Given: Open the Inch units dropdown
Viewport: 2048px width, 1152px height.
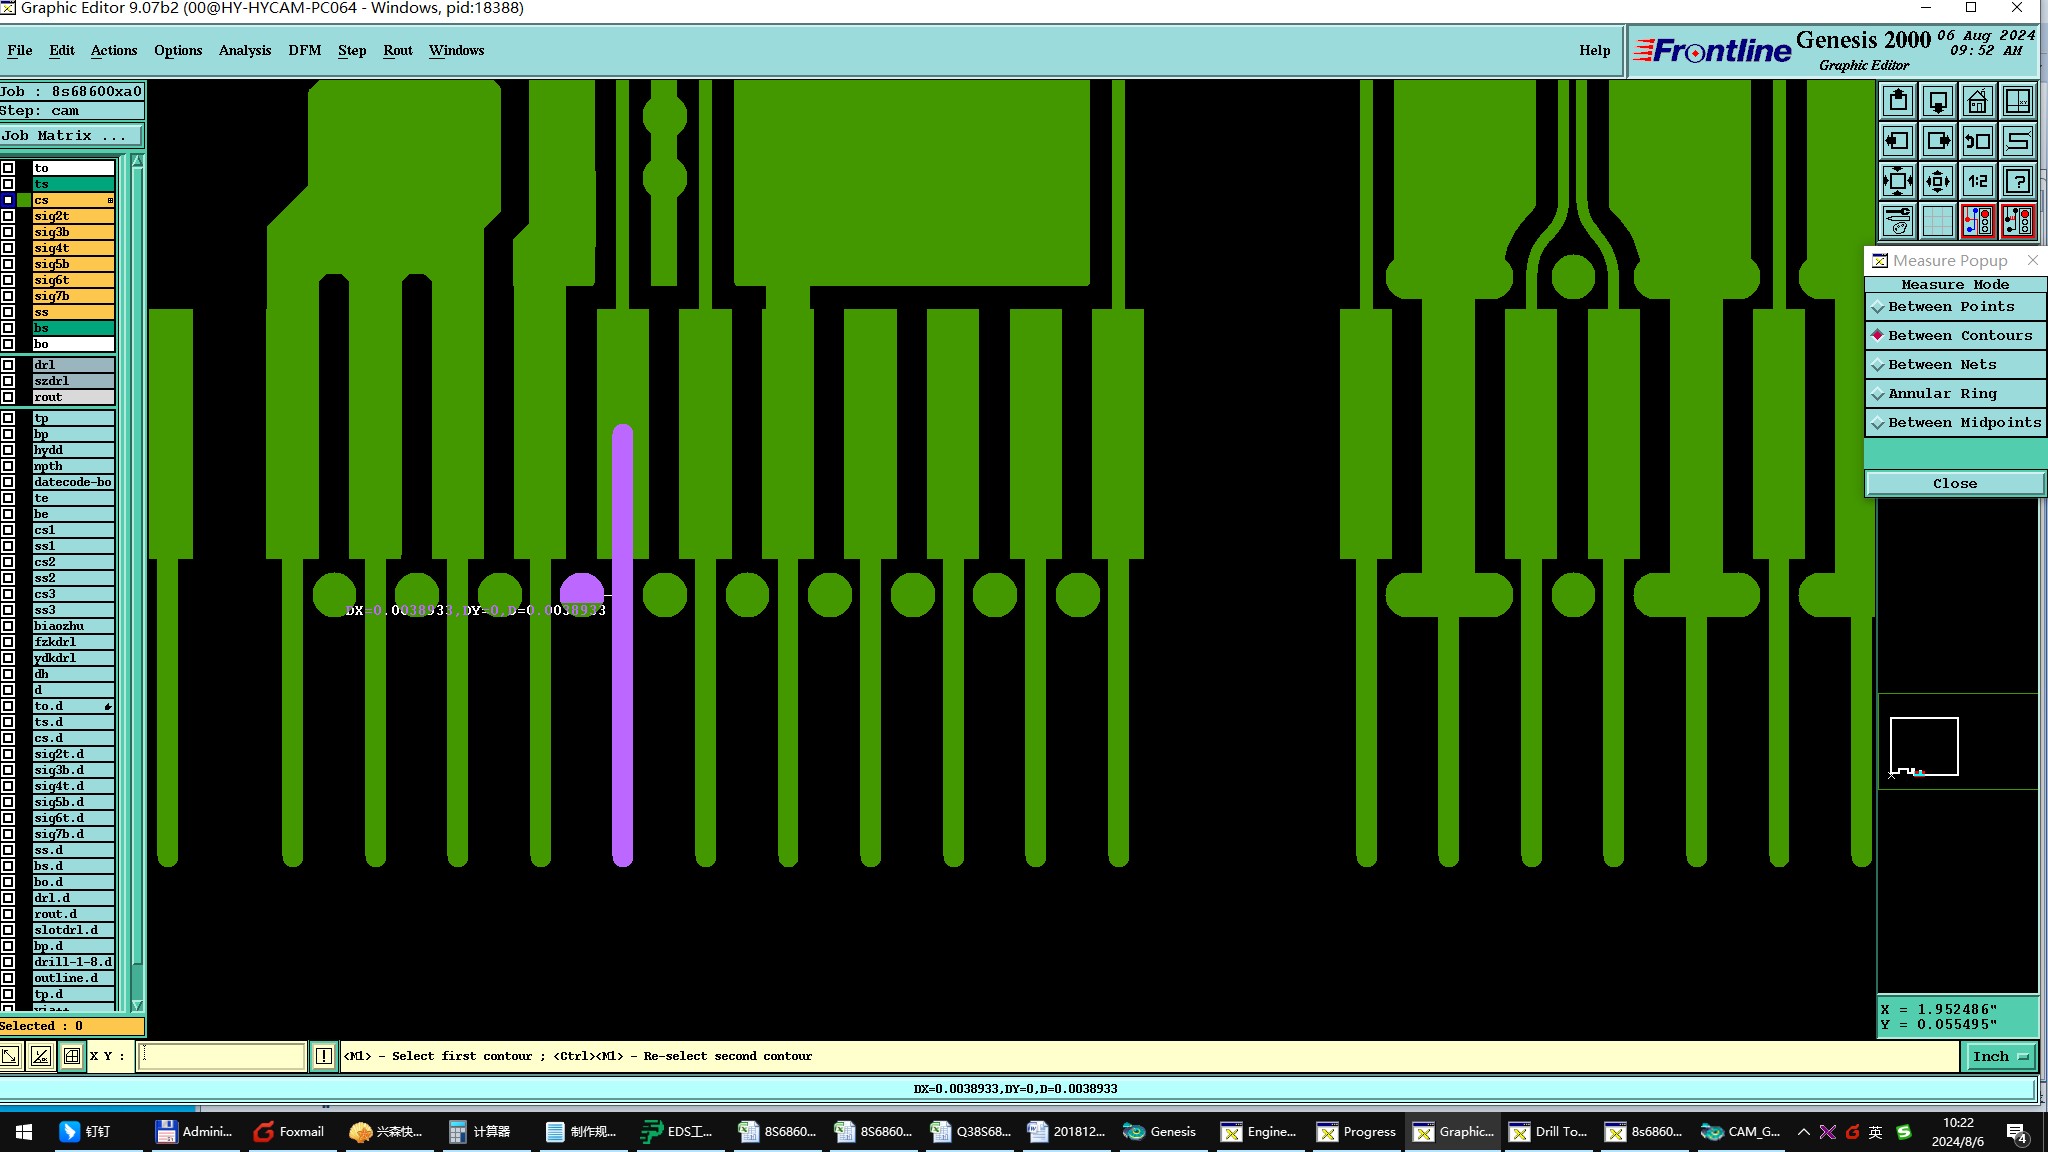Looking at the screenshot, I should [x=1999, y=1056].
